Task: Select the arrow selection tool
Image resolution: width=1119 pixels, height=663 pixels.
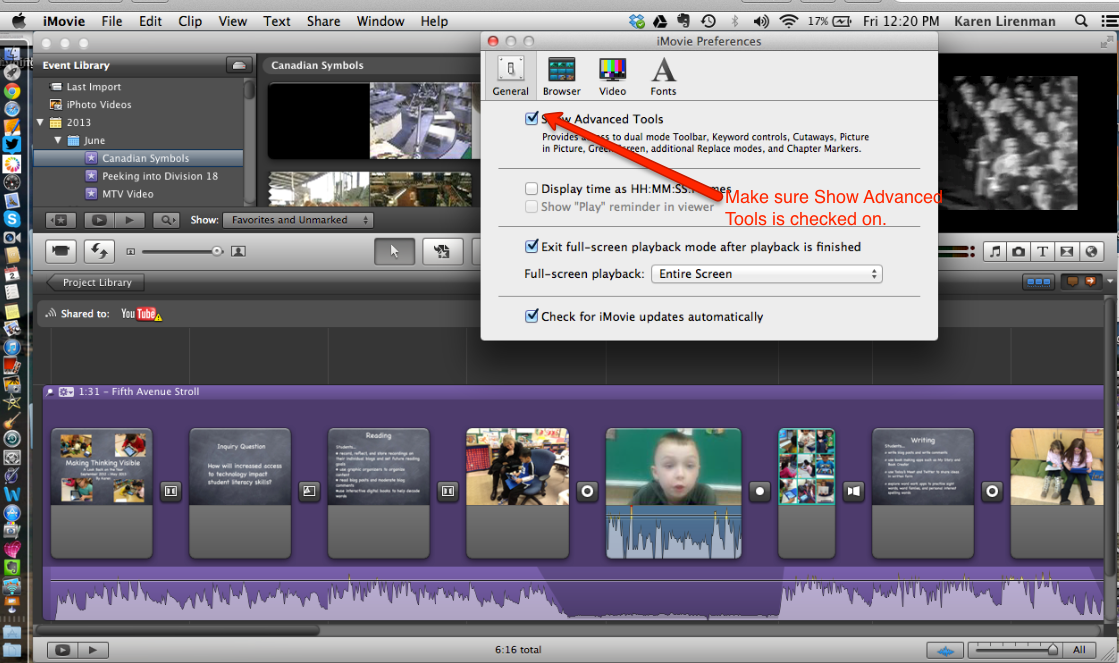Action: [395, 251]
